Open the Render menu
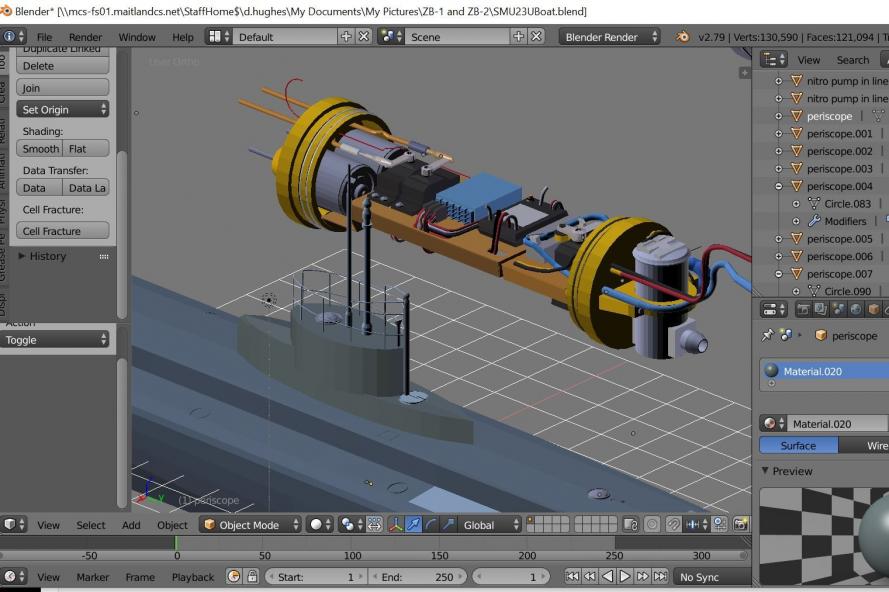This screenshot has width=889, height=592. [x=85, y=37]
